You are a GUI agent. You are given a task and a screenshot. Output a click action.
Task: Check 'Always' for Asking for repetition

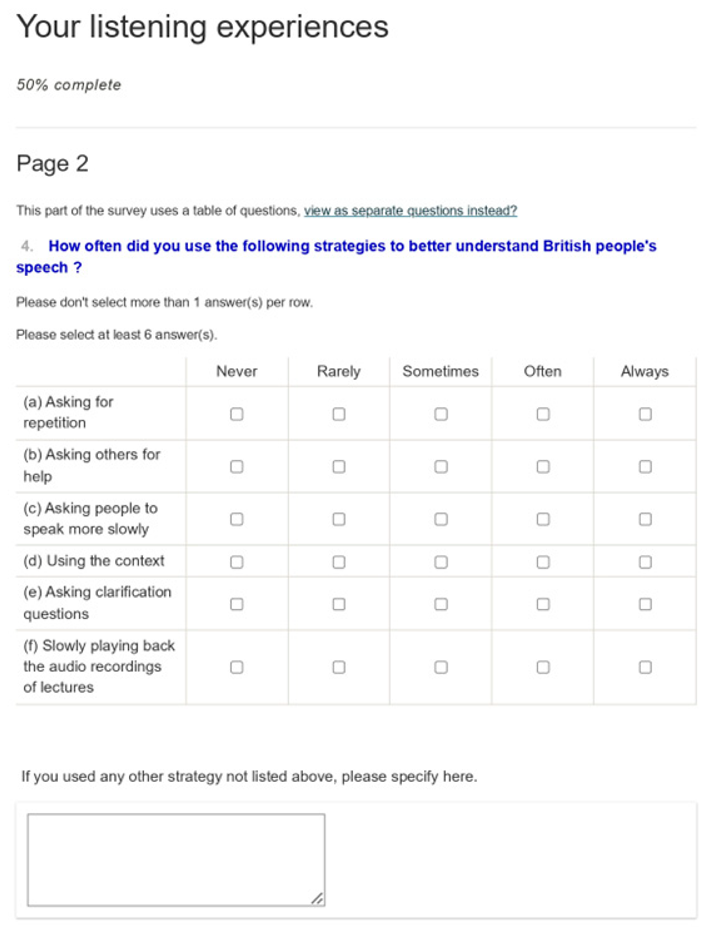click(645, 413)
